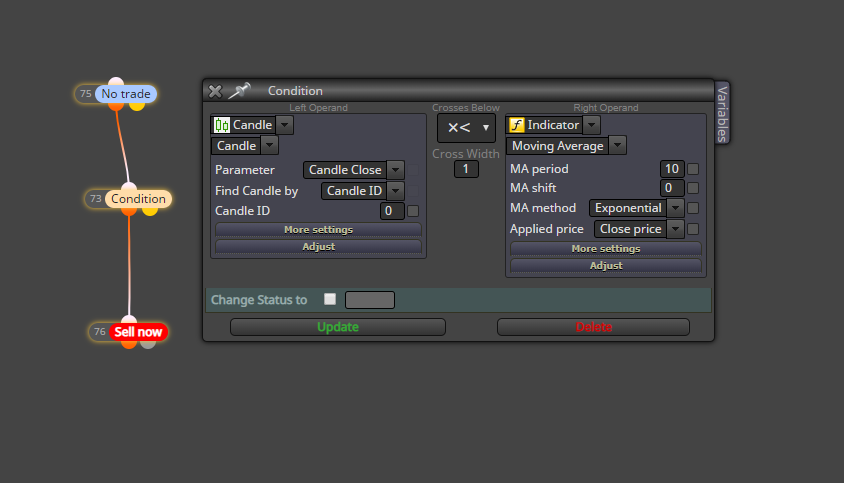Click the Left Operand header label
844x483 pixels.
point(318,108)
